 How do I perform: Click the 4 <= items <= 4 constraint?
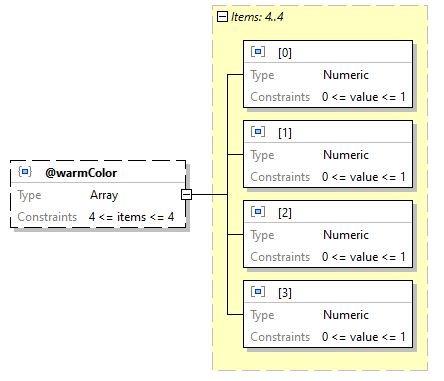tap(131, 217)
